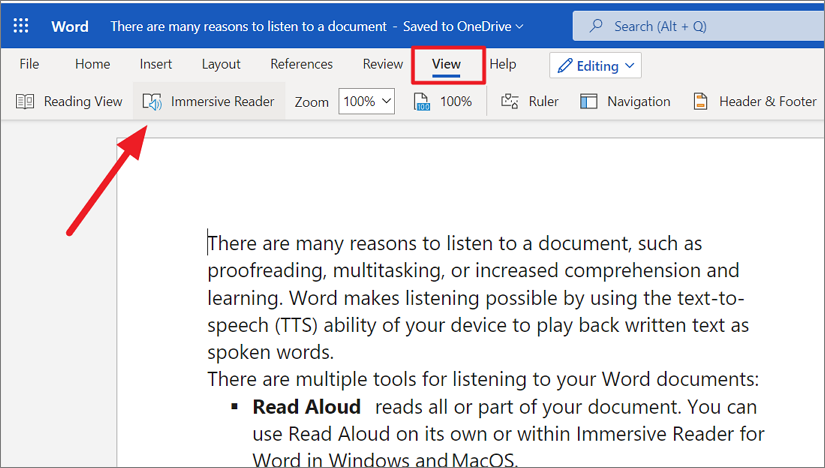Open the References tab

click(x=301, y=64)
